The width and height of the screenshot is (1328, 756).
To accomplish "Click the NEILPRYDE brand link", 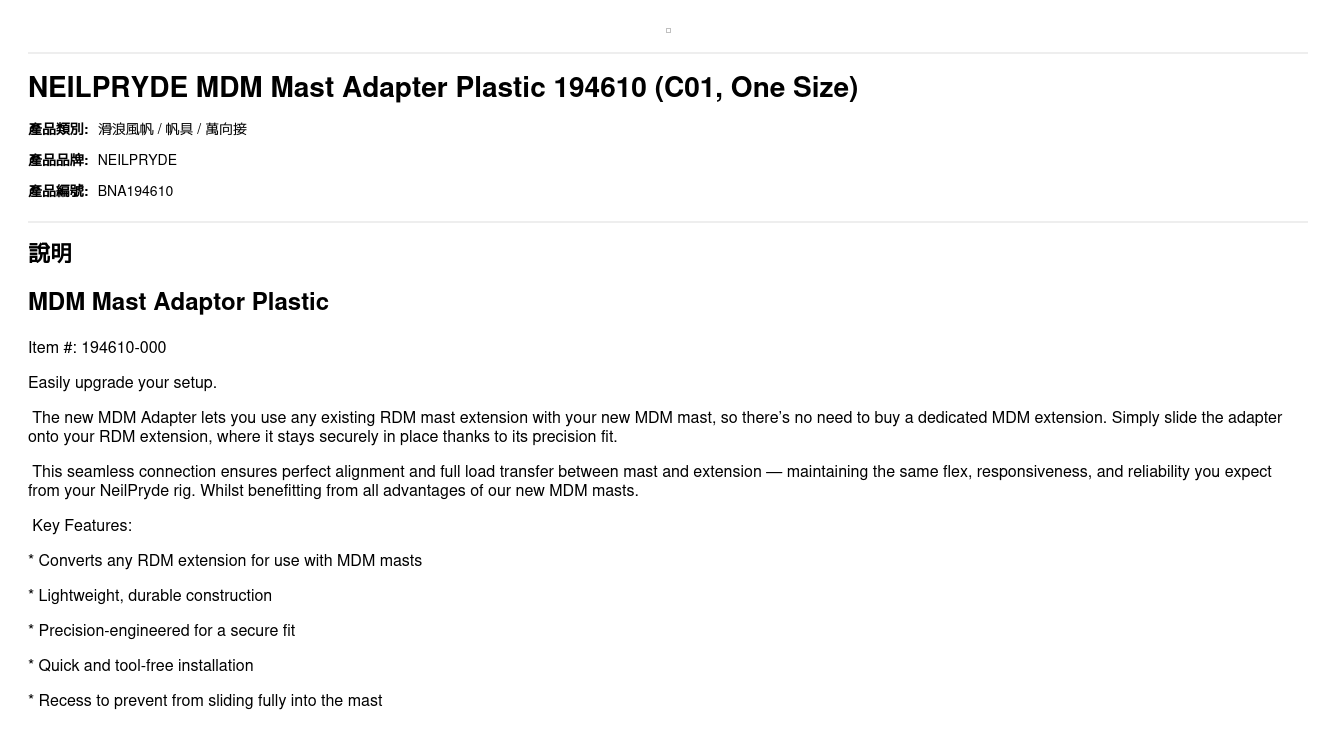I will tap(137, 160).
